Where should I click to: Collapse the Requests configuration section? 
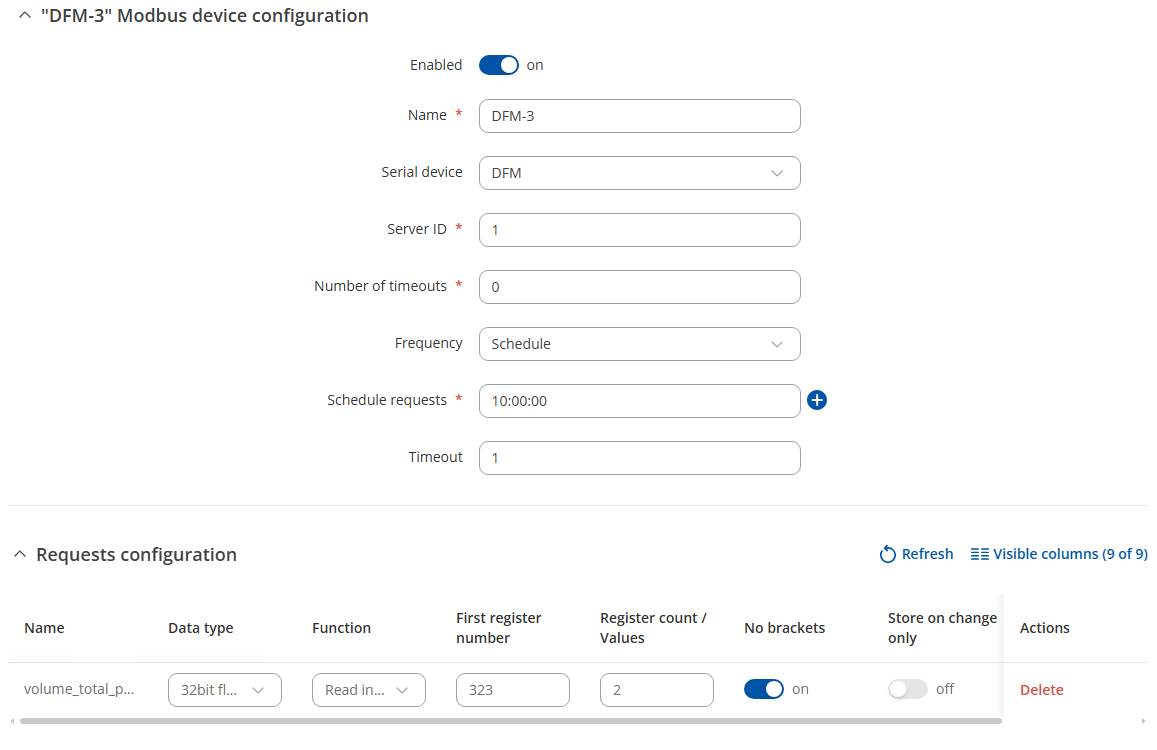click(x=20, y=555)
